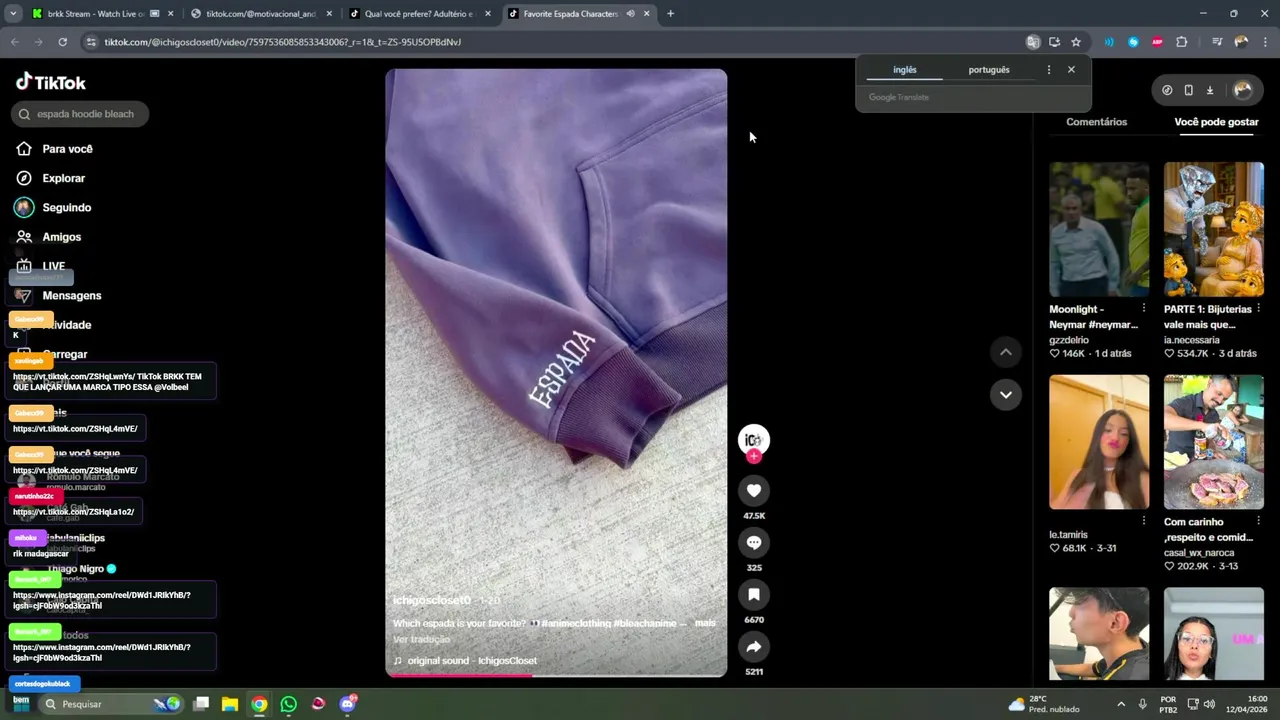Open the AdBlock Plus extension icon
The height and width of the screenshot is (720, 1280).
click(x=1158, y=42)
